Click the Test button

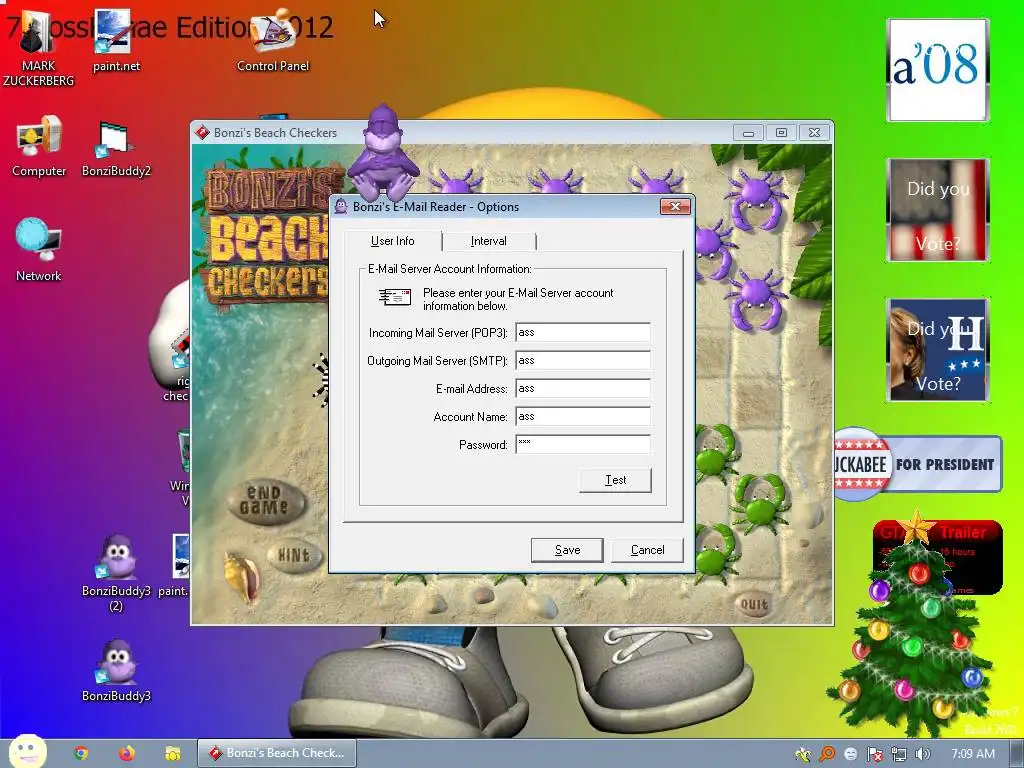(x=615, y=480)
